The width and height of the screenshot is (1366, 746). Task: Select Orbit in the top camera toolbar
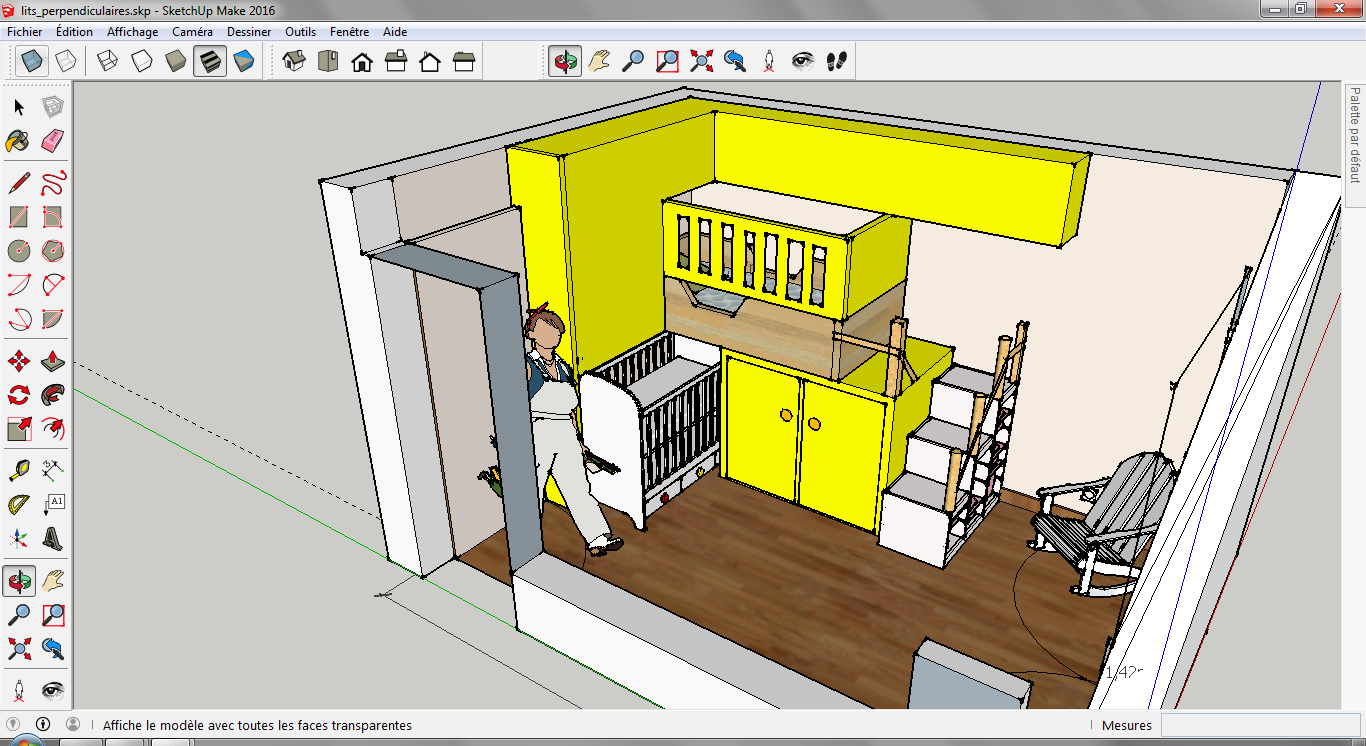[565, 62]
